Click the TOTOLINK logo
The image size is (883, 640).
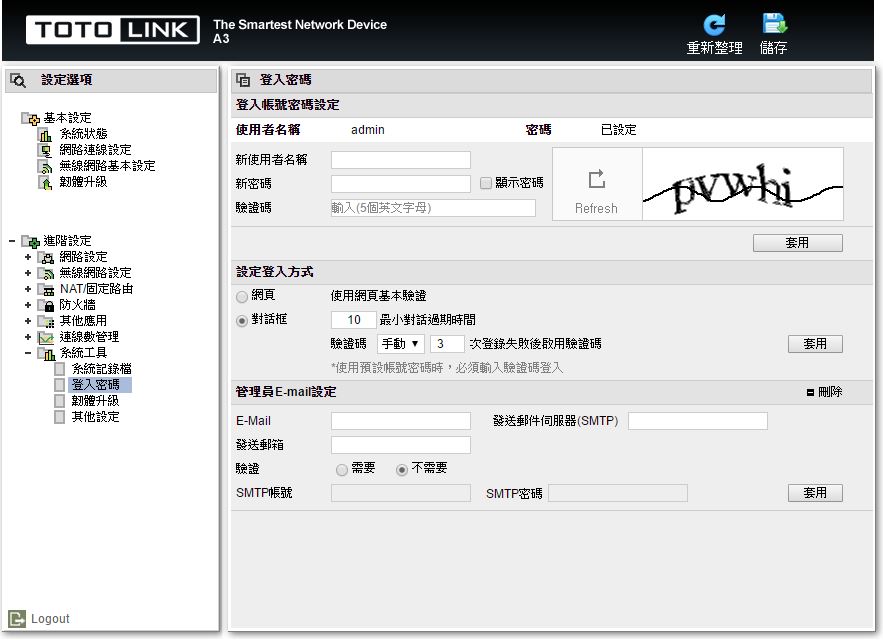(x=113, y=29)
